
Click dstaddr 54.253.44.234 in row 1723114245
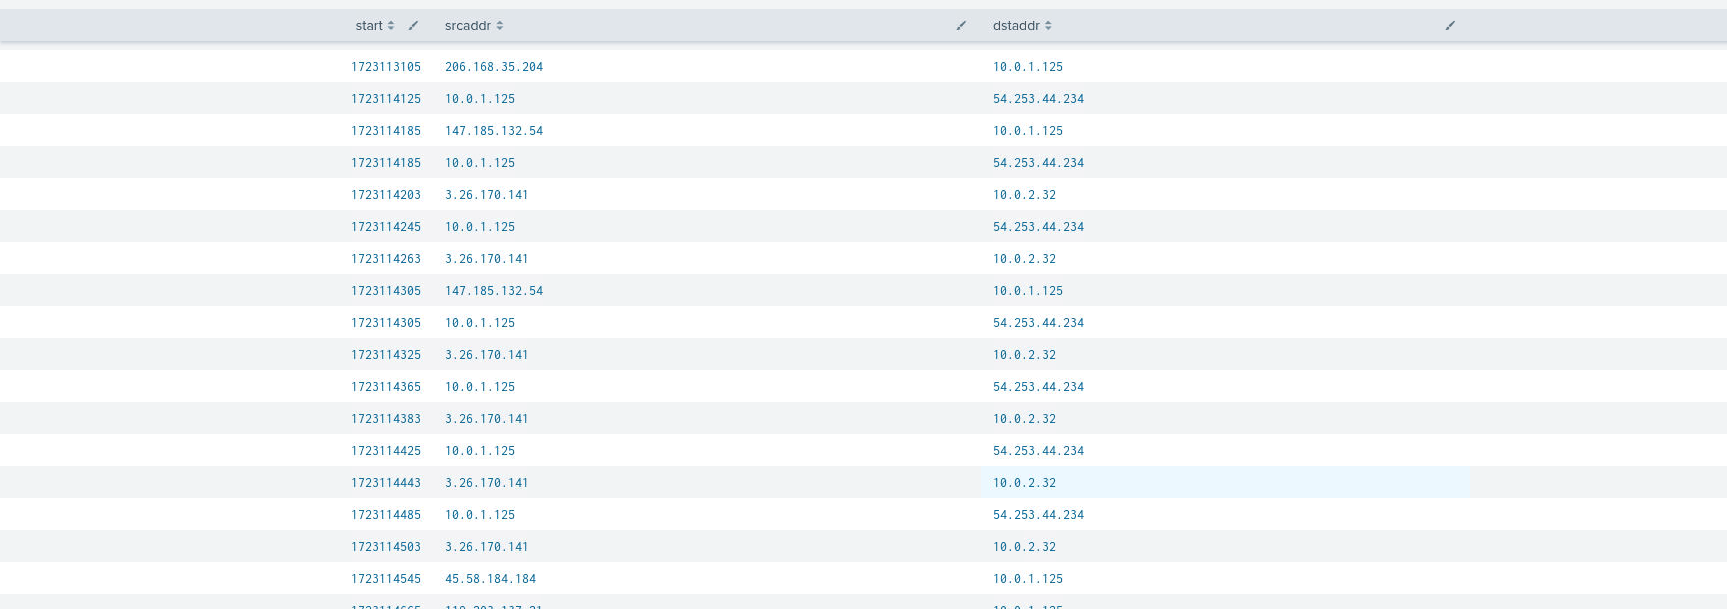pos(1038,227)
